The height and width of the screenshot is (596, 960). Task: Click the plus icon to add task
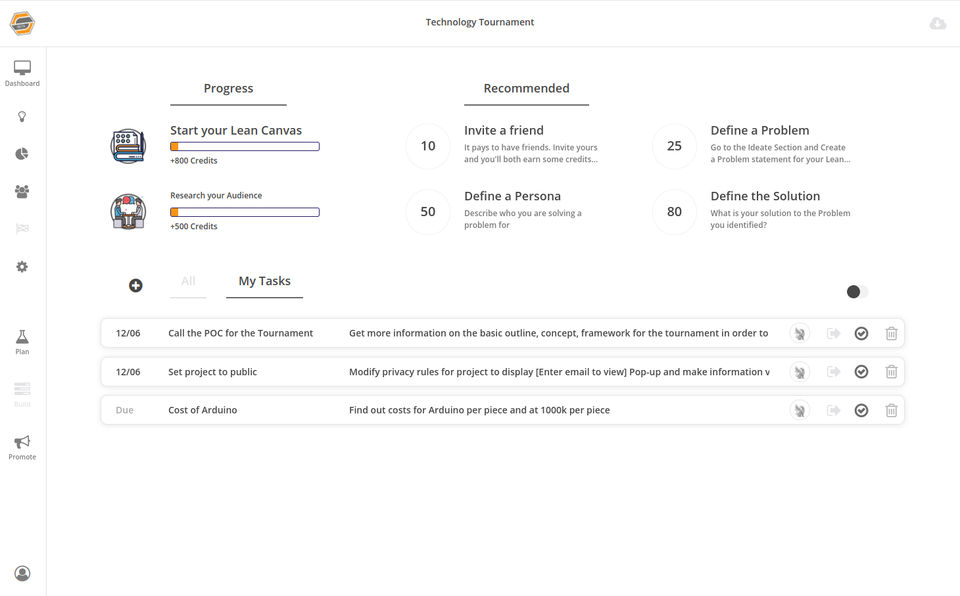coord(136,286)
